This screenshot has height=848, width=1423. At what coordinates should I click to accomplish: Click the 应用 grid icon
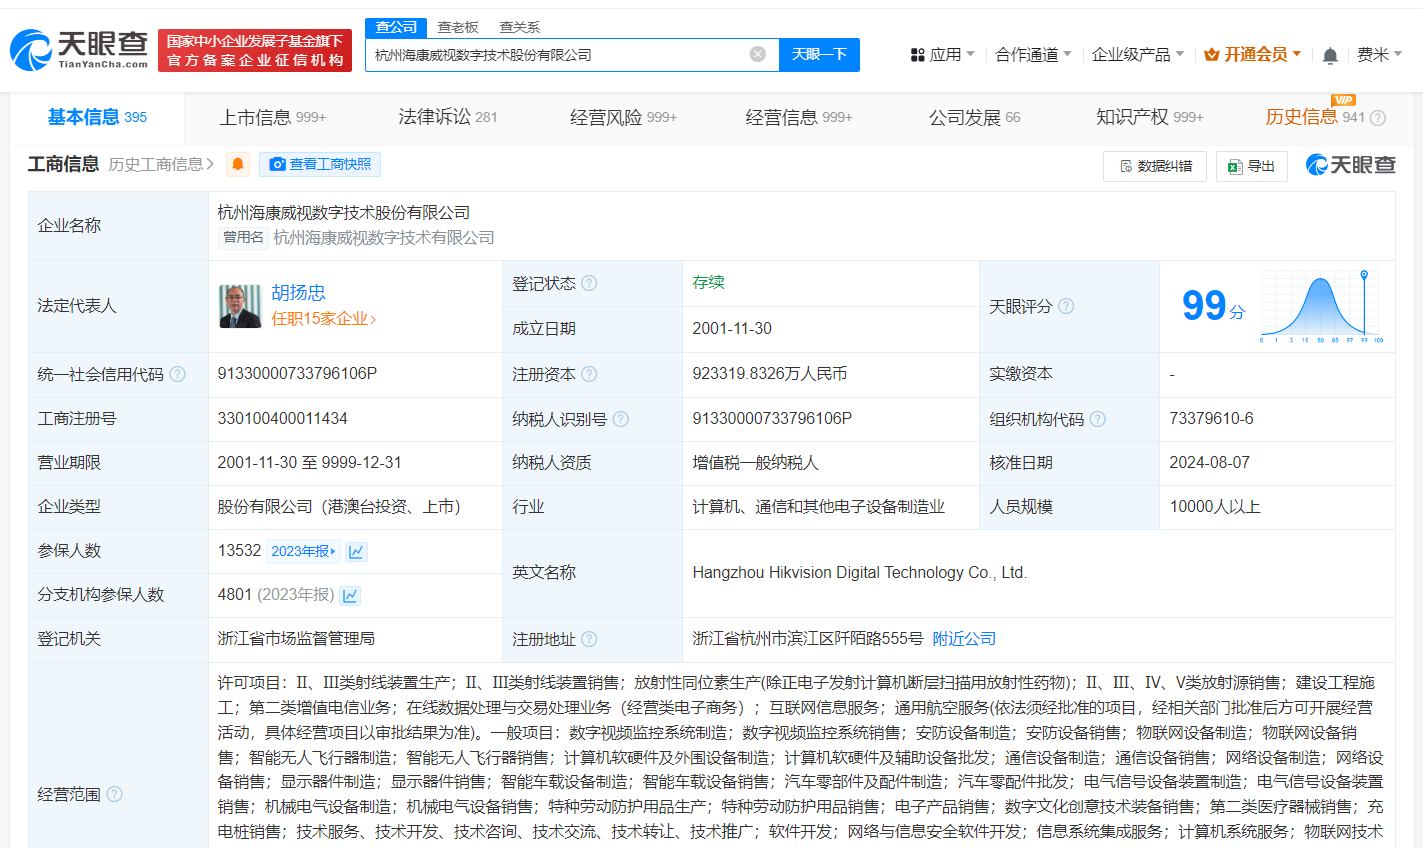click(x=917, y=55)
